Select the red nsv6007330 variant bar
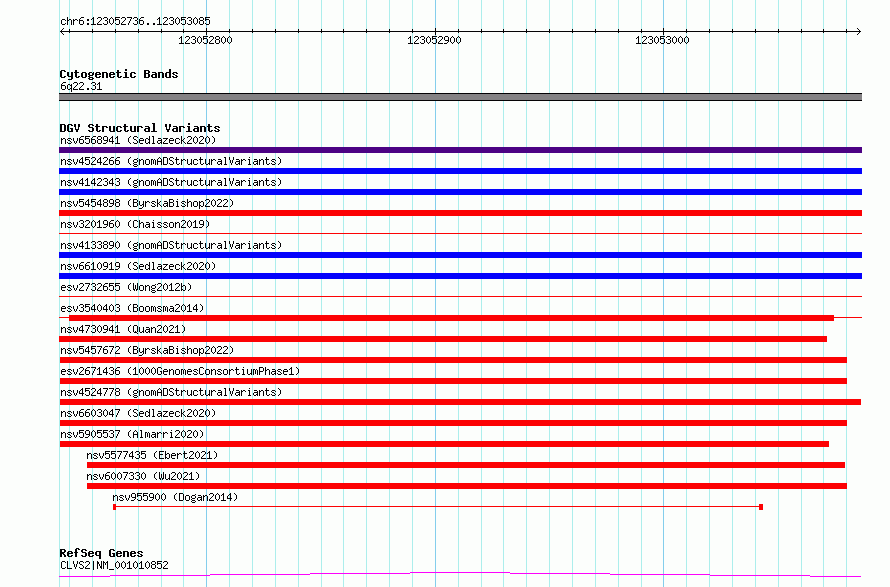This screenshot has width=890, height=587. (467, 486)
